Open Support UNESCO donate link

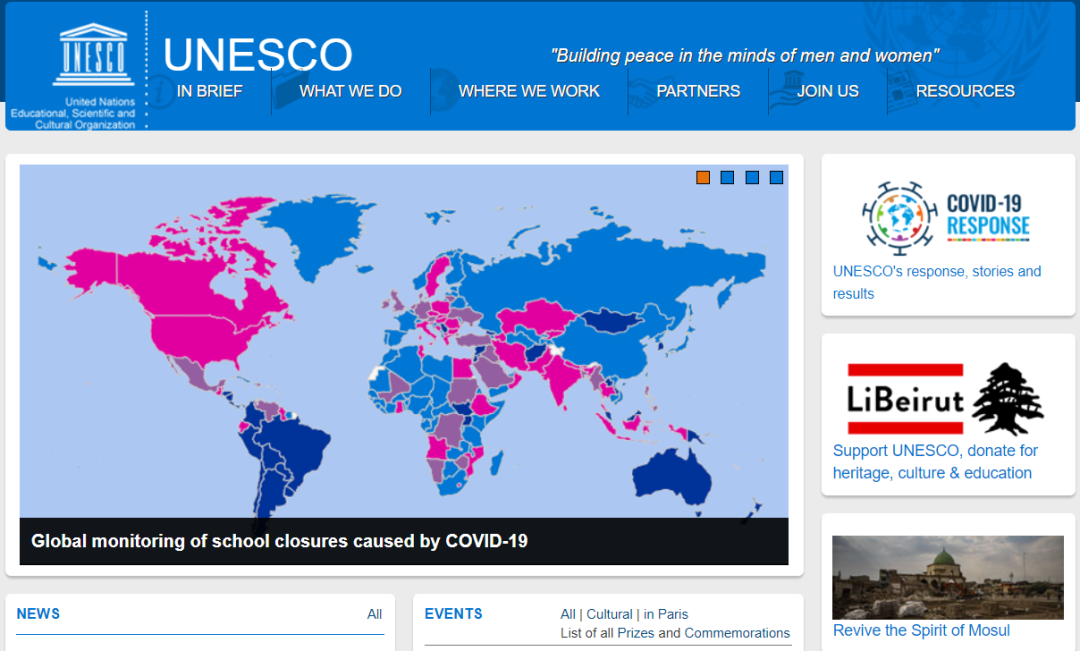click(935, 462)
